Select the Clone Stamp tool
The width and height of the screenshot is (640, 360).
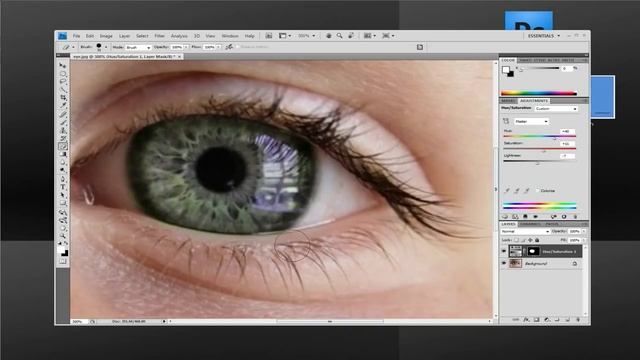tap(63, 130)
